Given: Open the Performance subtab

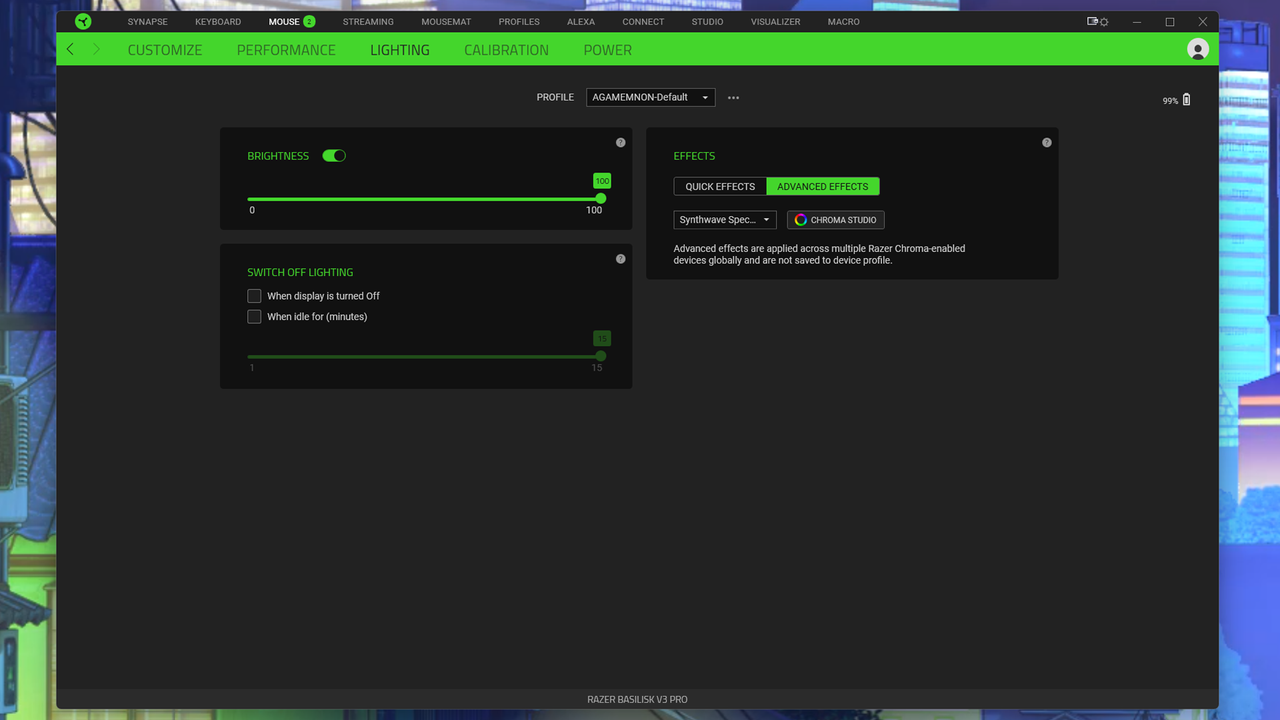Looking at the screenshot, I should click(286, 50).
